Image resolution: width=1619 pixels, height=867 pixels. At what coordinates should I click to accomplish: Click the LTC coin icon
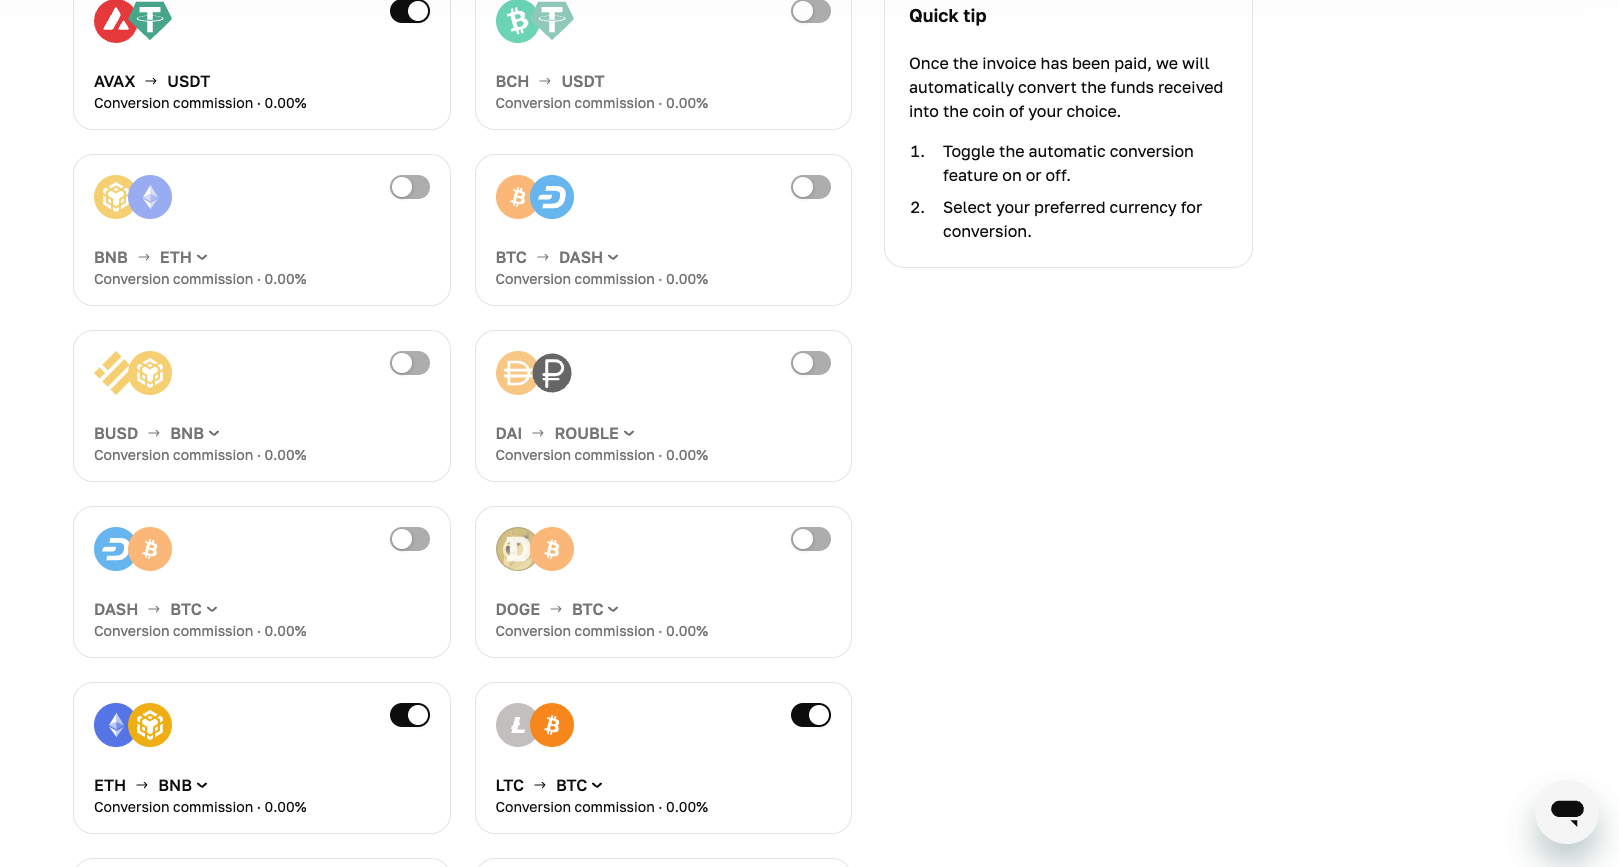click(x=517, y=725)
